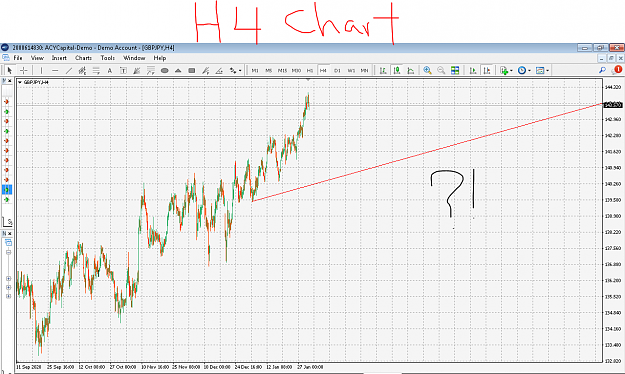Expand the first Navigator plus node
Screen dimensions: 625x374
click(x=8, y=279)
